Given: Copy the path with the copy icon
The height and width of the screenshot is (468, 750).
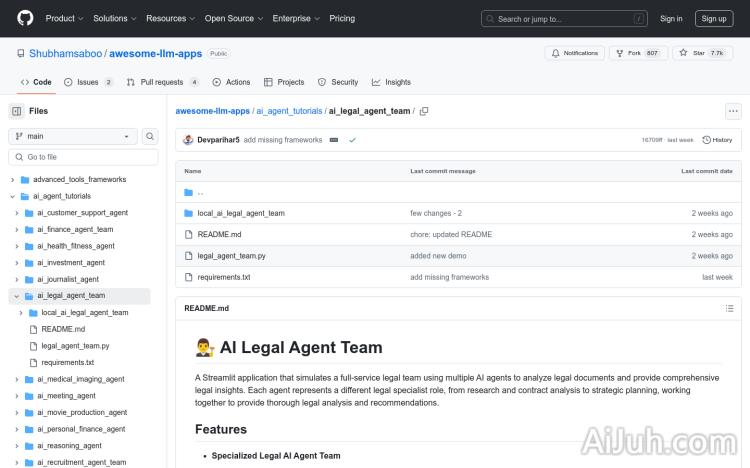Looking at the screenshot, I should [x=424, y=111].
